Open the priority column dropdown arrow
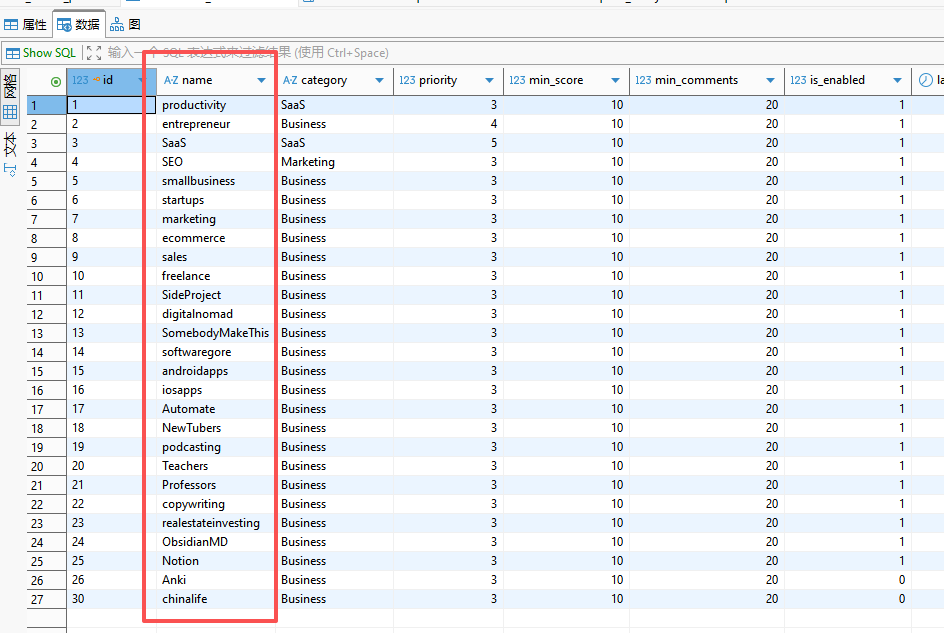The height and width of the screenshot is (633, 944). tap(490, 81)
